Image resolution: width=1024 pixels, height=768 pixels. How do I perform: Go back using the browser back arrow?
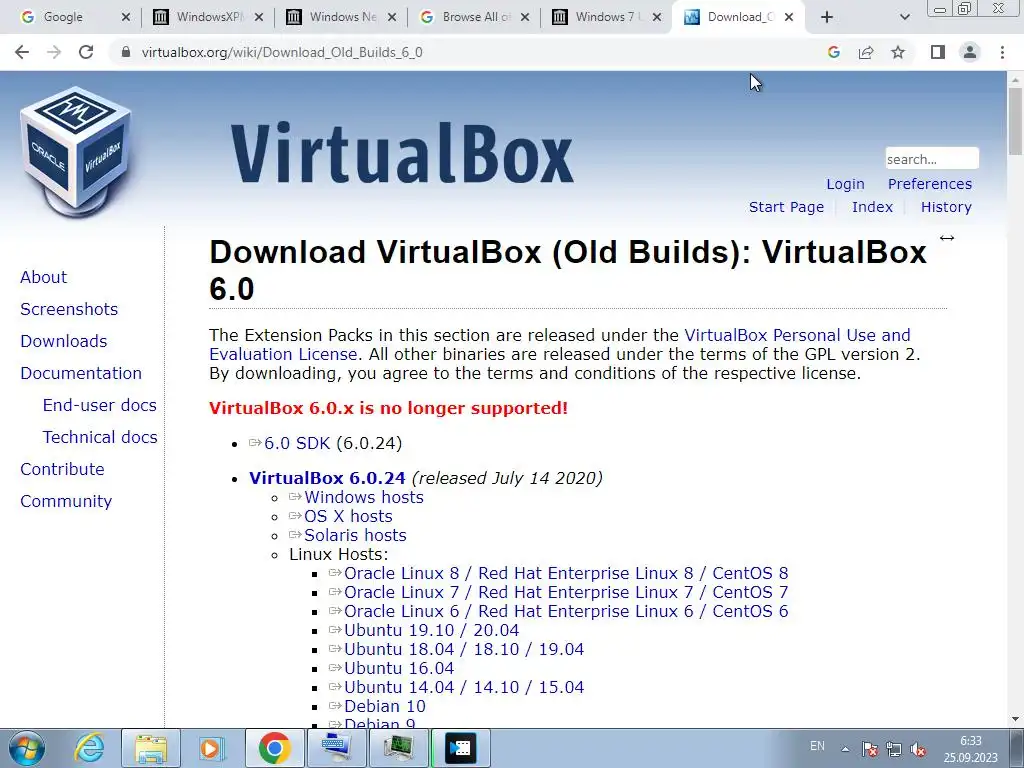tap(22, 52)
